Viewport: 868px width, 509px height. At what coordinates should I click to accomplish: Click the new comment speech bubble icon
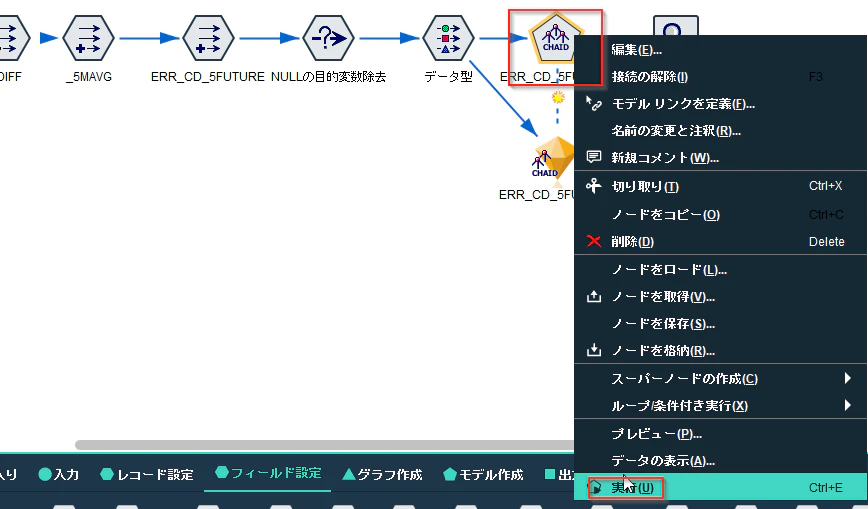[593, 157]
